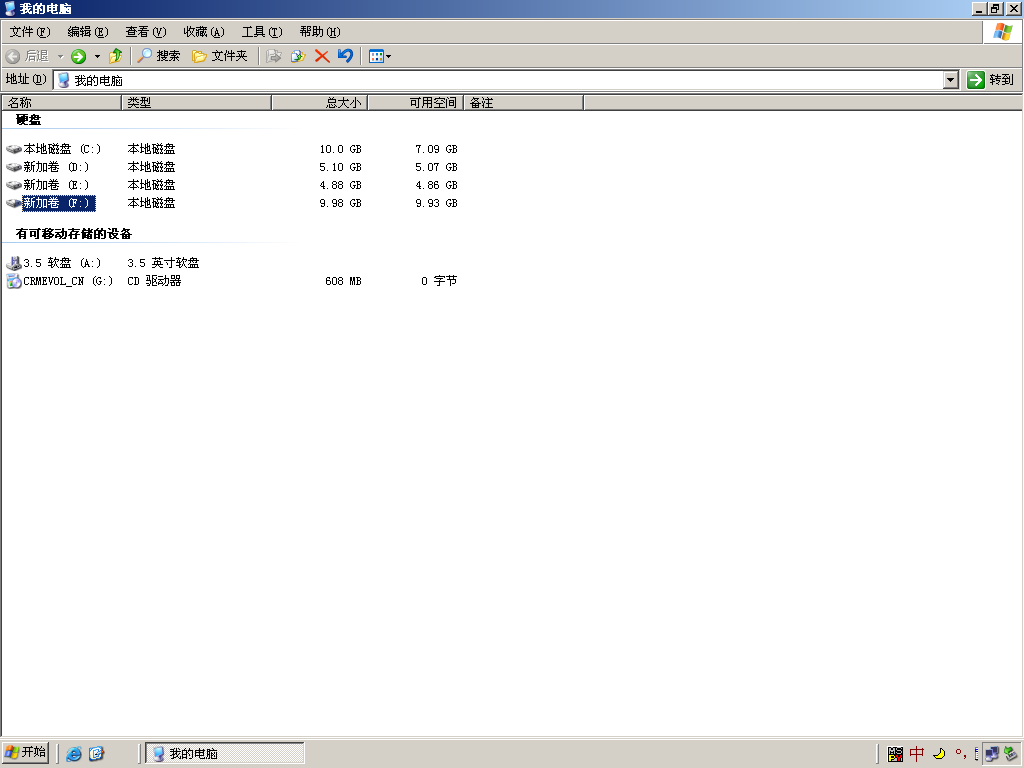Click the D: drive disk icon
Image resolution: width=1024 pixels, height=768 pixels.
14,167
